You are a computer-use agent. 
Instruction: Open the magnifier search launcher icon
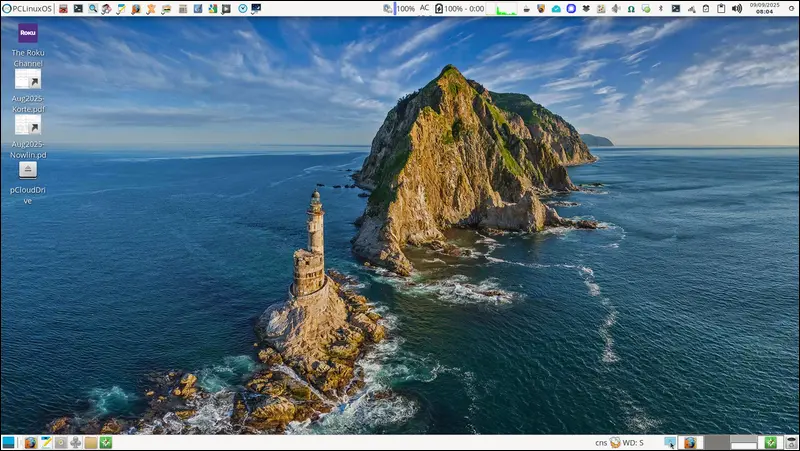coord(93,8)
